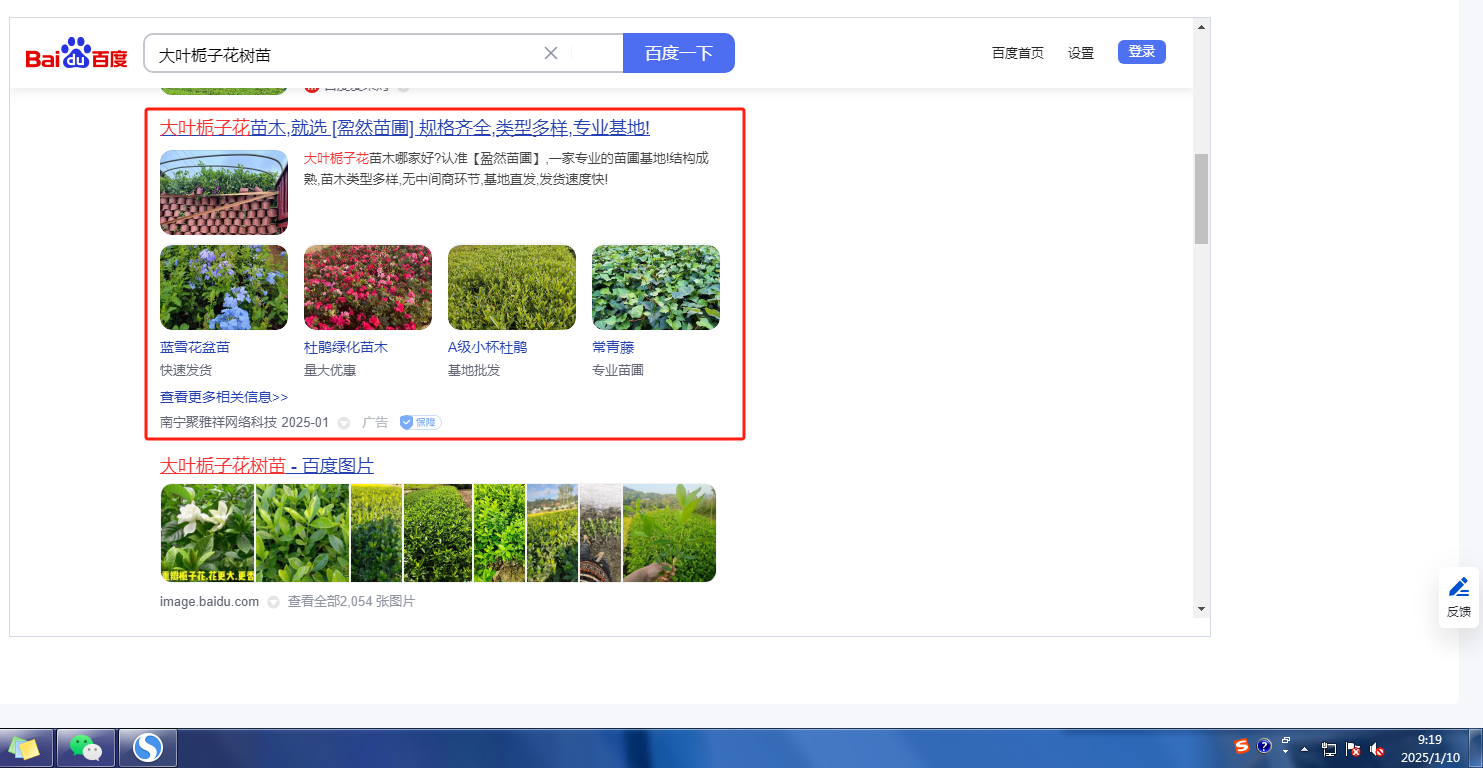Follow the A级小杯杜鹃 link
Viewport: 1483px width, 768px height.
487,348
